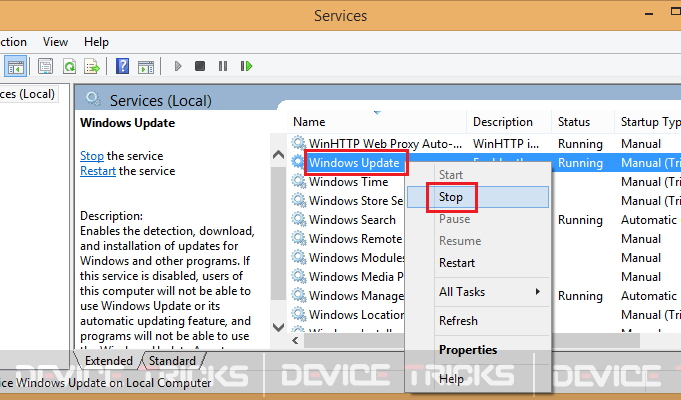Open the Help menu in menu bar
The image size is (681, 400).
pos(96,42)
